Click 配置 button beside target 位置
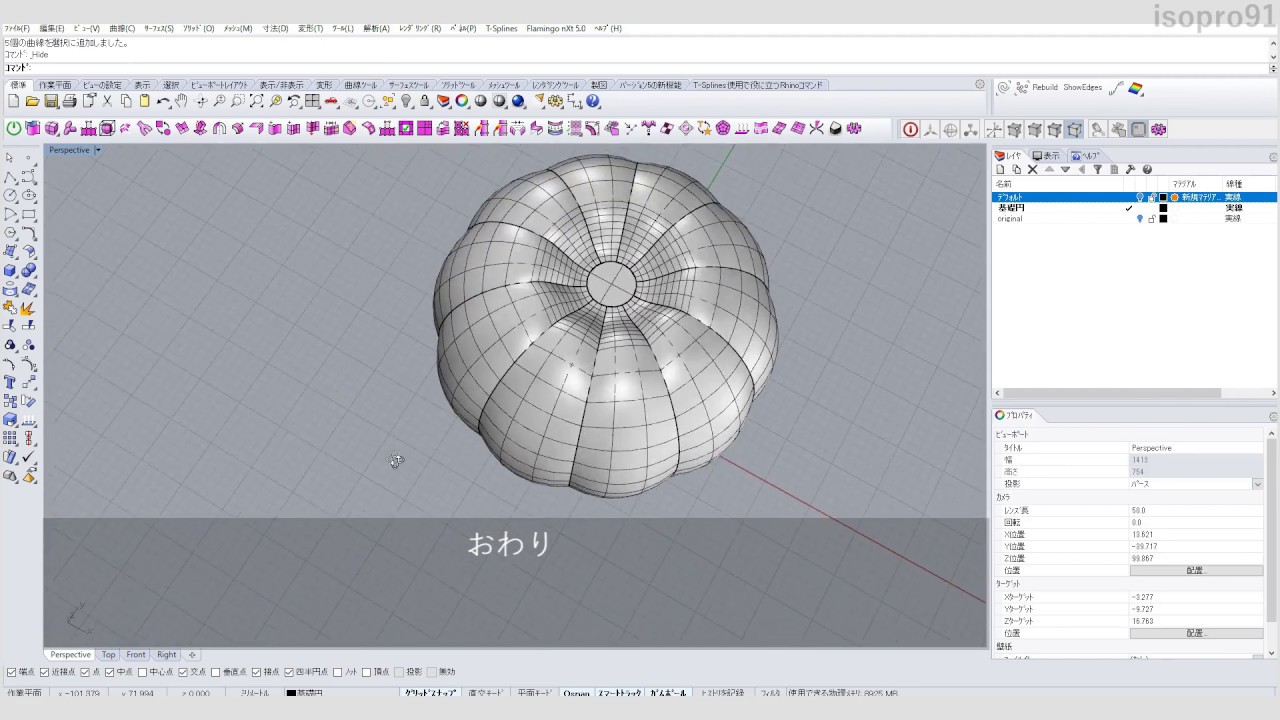 coord(1196,633)
